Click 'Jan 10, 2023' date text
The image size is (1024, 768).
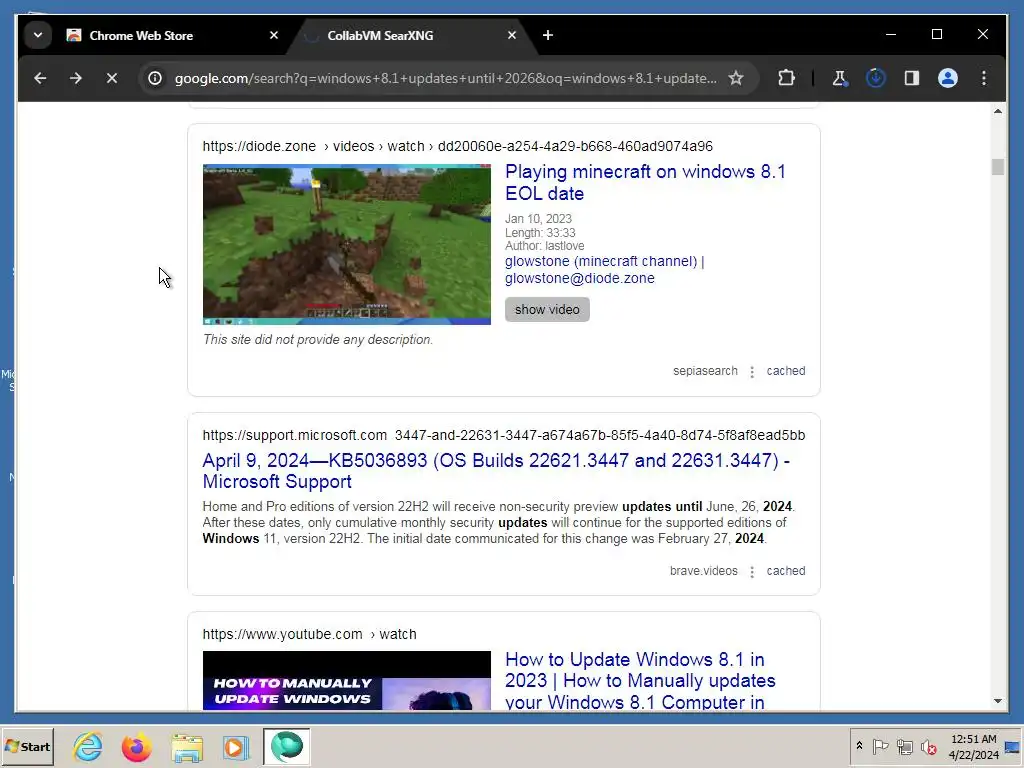[538, 219]
